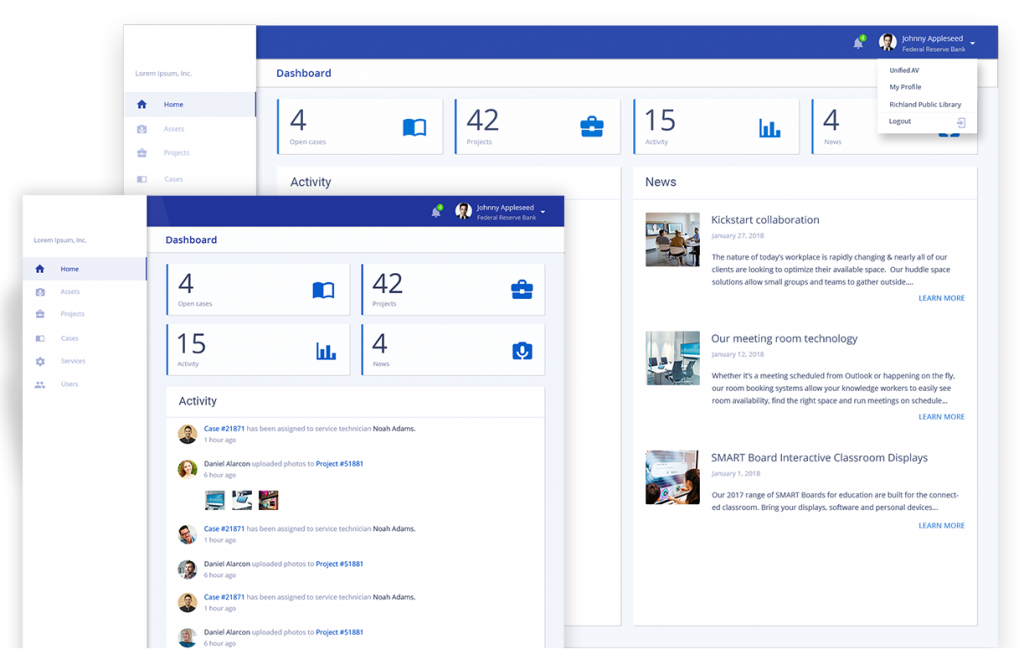Open Cases using the book icon
Screen dimensions: 1024x649
39,338
